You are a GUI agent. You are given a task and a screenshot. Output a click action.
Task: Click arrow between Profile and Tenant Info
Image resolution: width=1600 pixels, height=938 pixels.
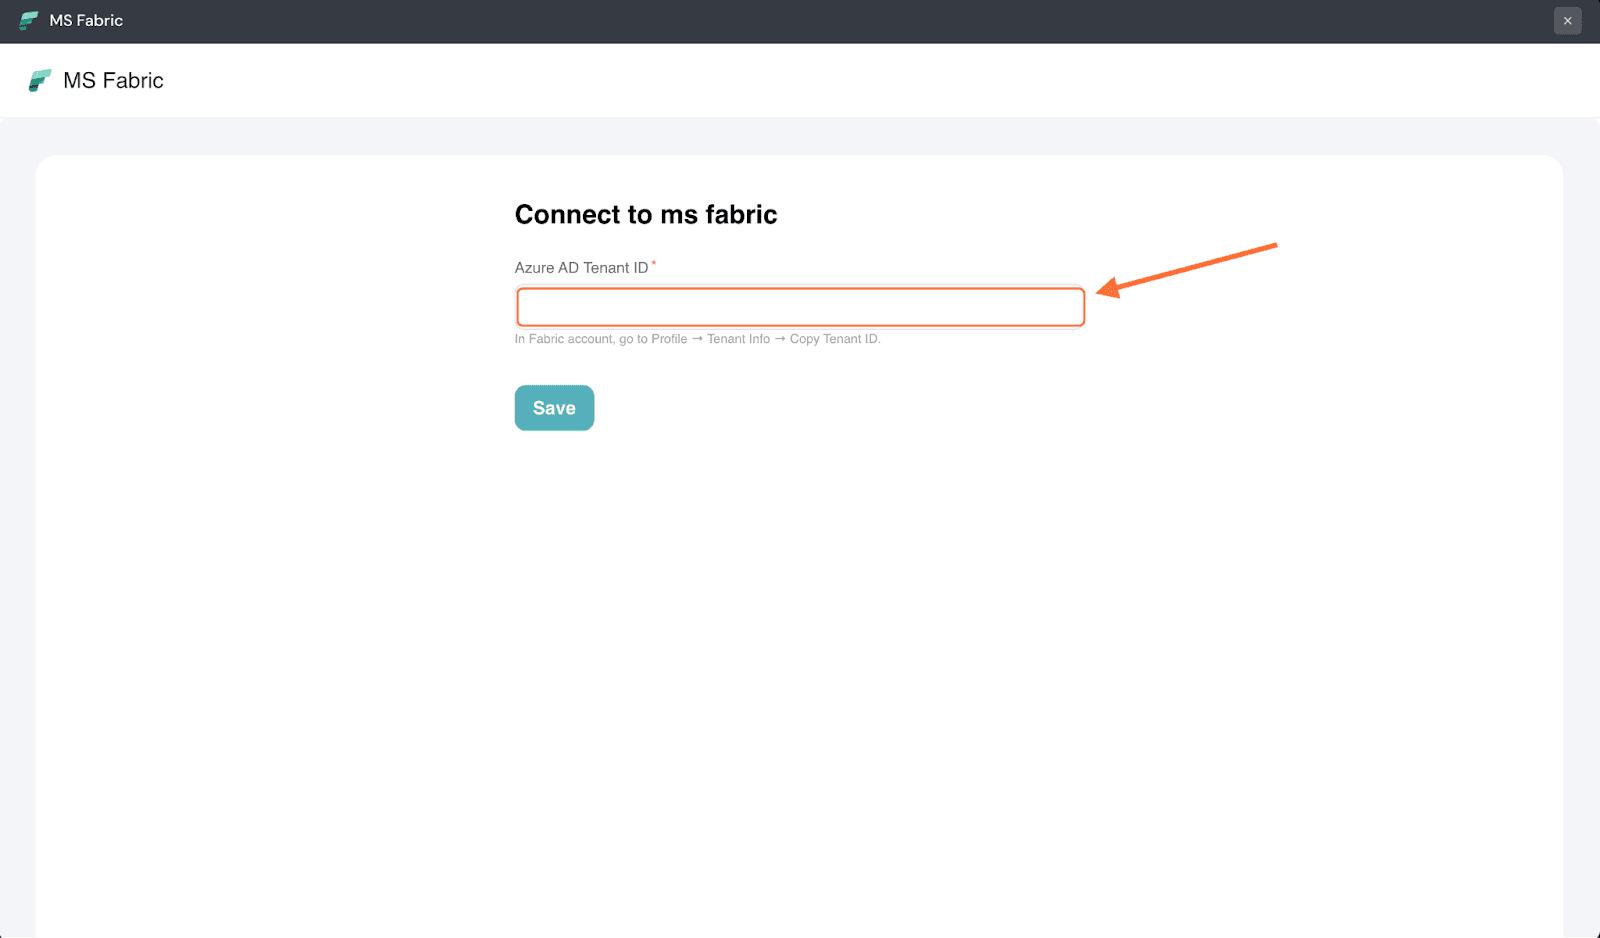coord(697,339)
